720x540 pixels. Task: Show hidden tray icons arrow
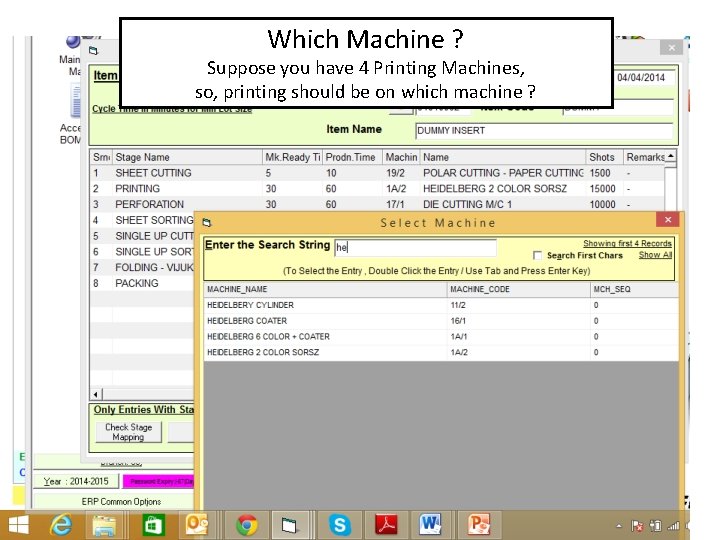[x=619, y=526]
